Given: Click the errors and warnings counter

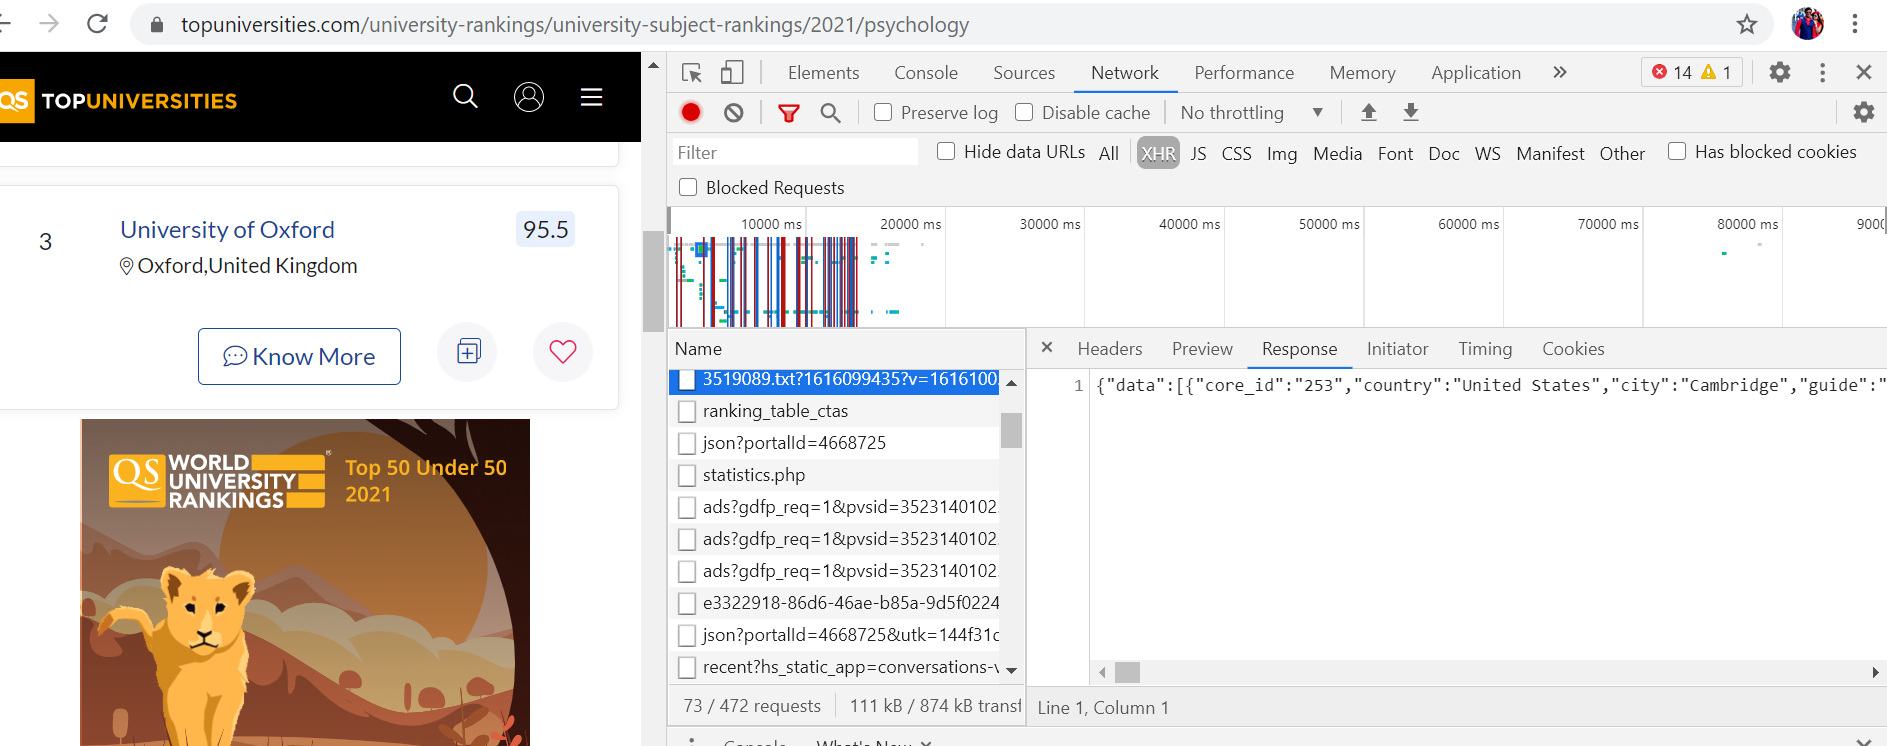Looking at the screenshot, I should [1692, 72].
